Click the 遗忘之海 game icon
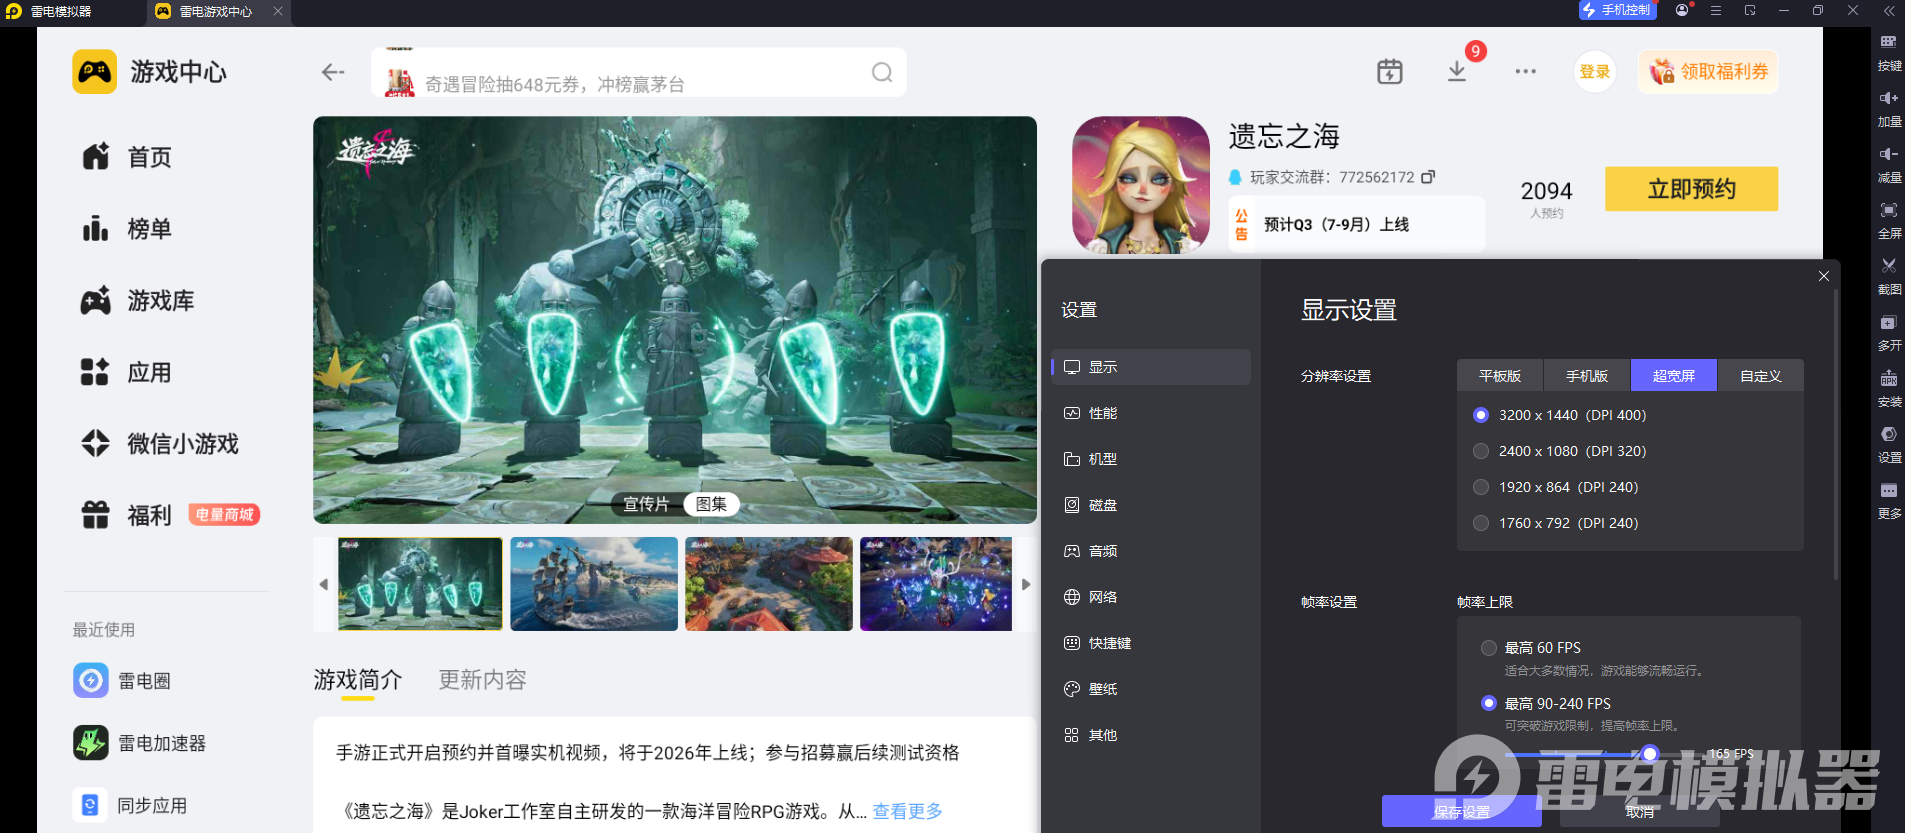Screen dimensions: 1905x833 click(1141, 185)
